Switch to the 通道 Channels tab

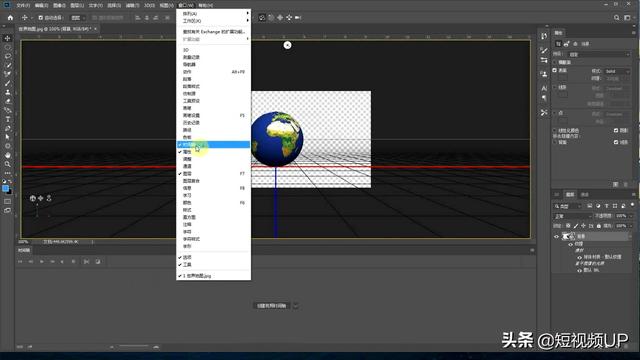coord(584,194)
